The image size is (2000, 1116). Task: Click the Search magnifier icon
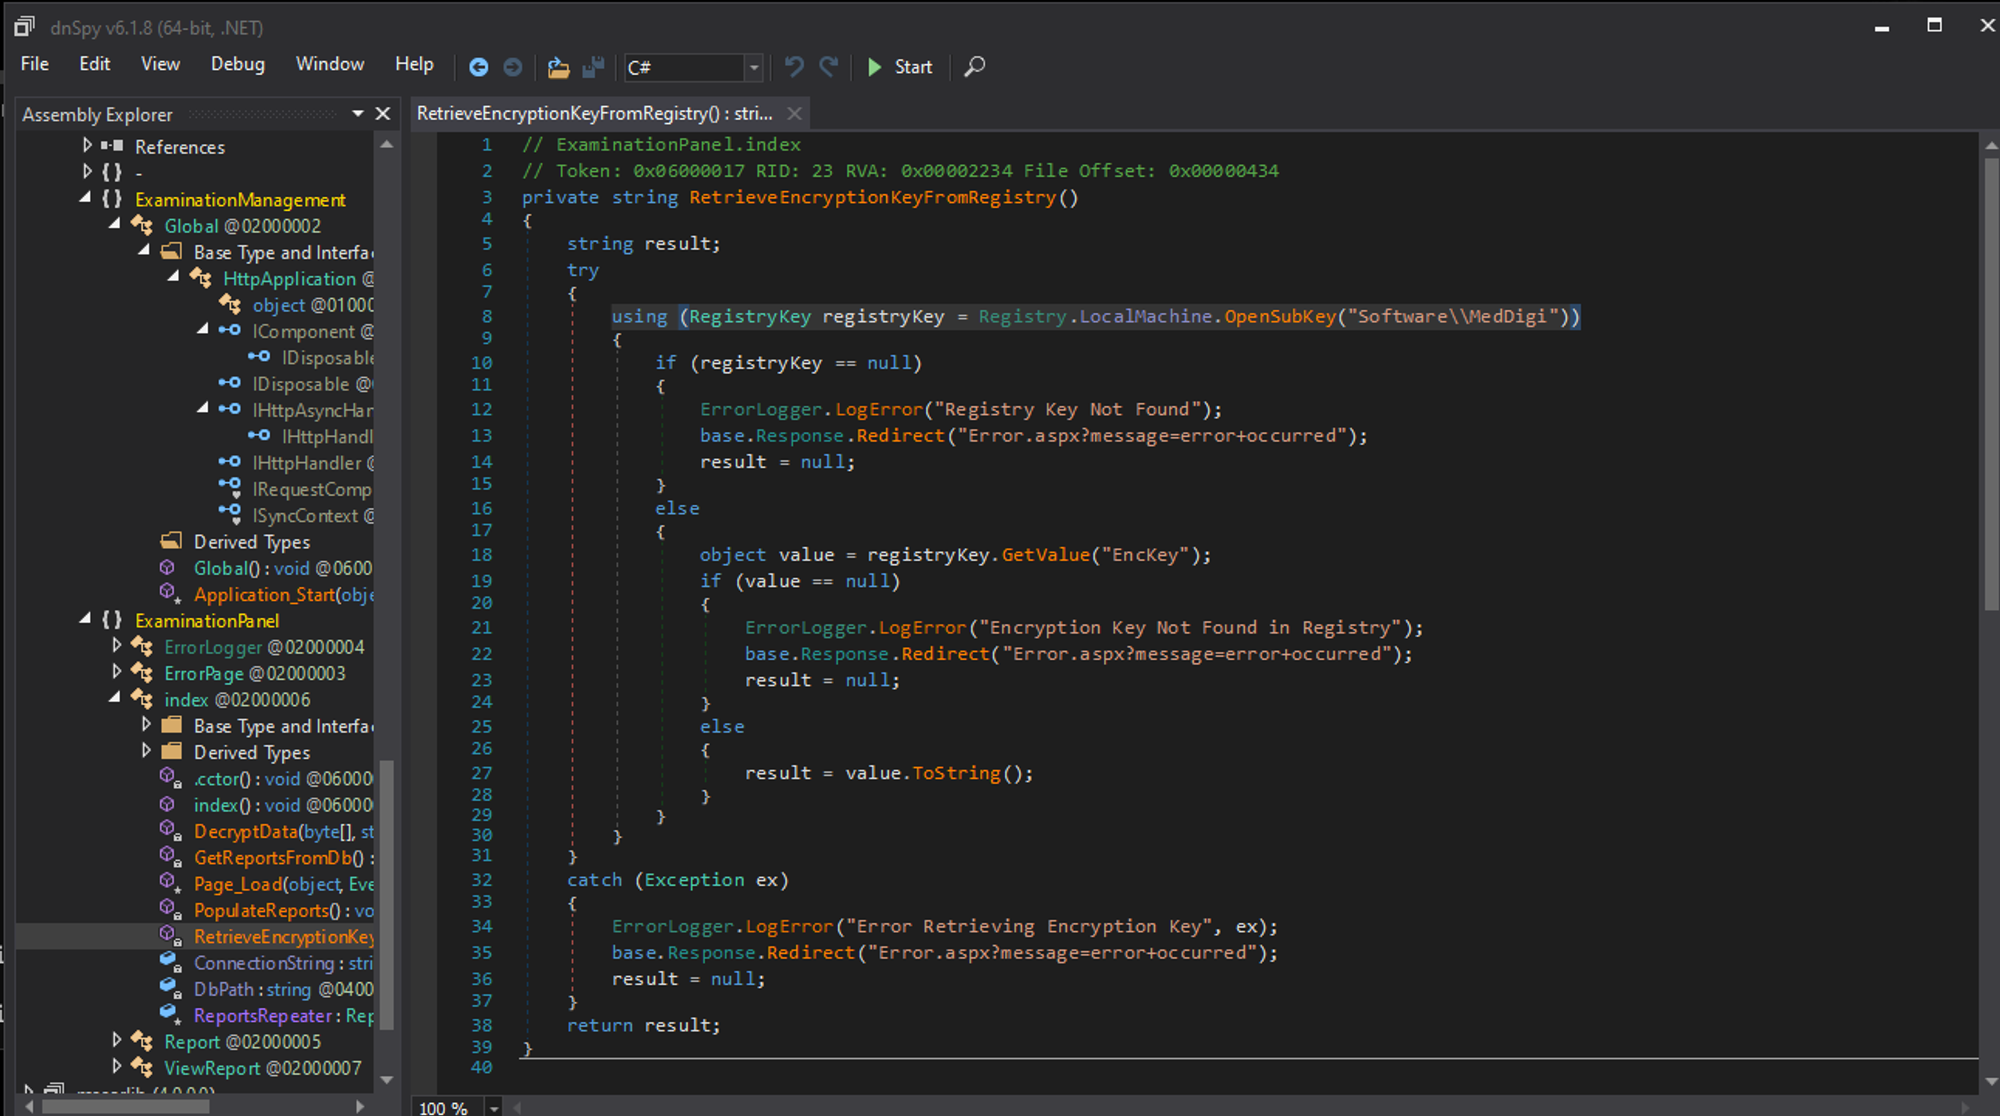974,67
